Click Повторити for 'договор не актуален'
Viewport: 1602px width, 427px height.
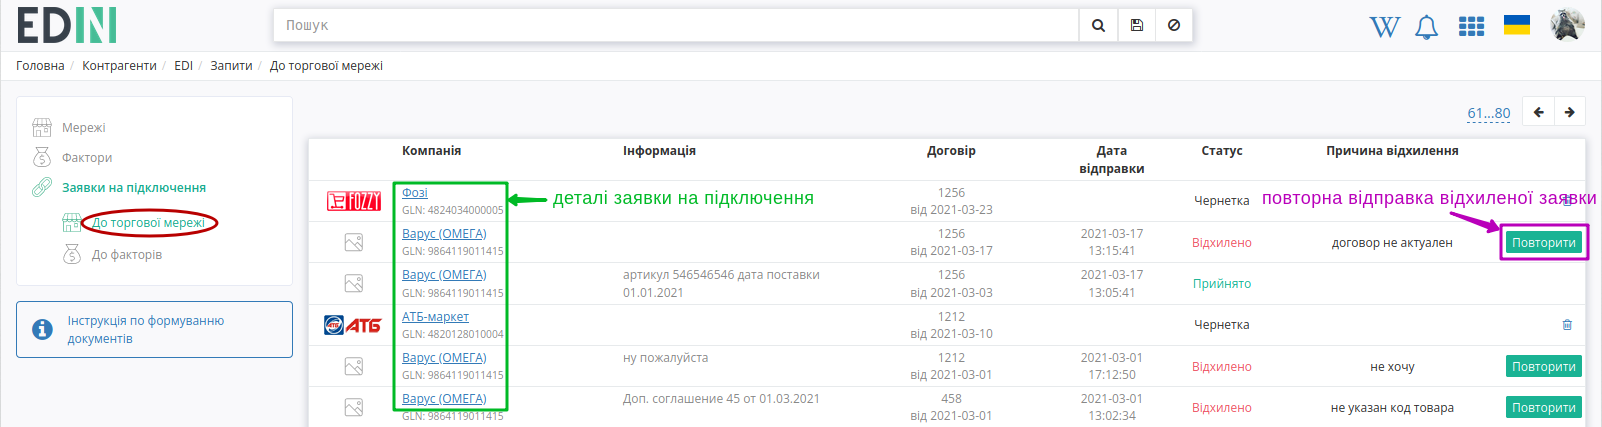point(1544,242)
